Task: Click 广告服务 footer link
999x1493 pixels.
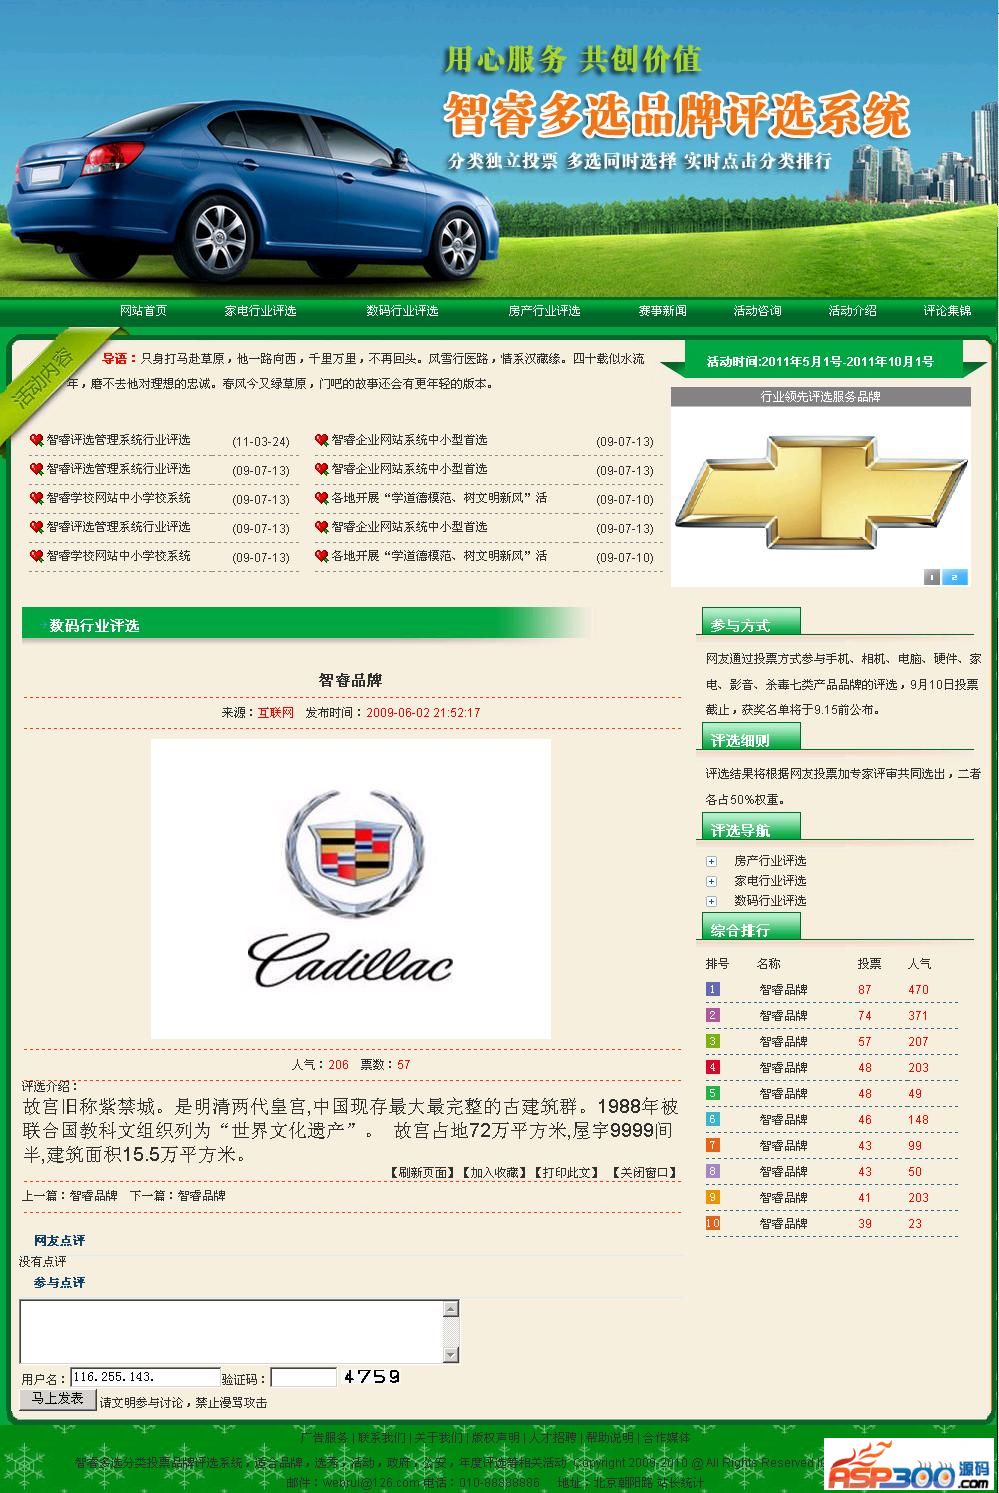Action: click(324, 1438)
